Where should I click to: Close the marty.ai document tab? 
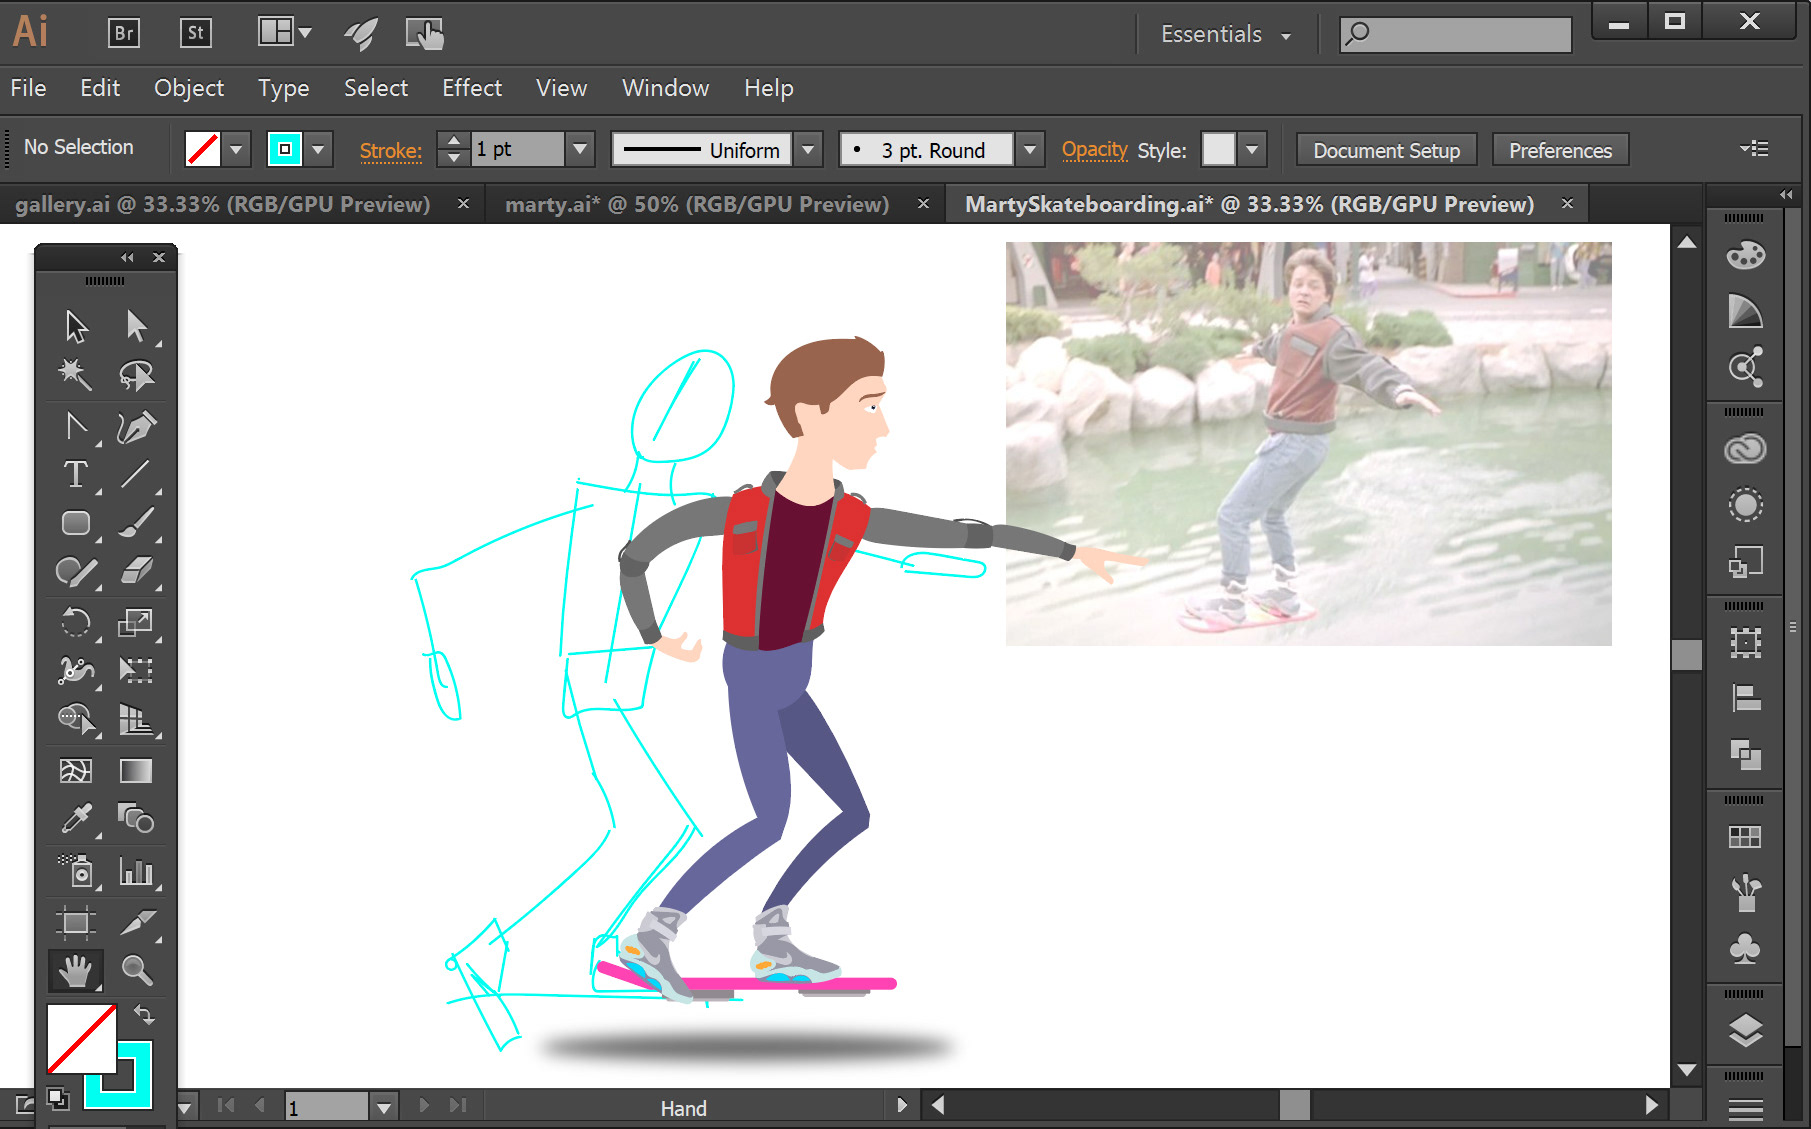click(x=923, y=203)
